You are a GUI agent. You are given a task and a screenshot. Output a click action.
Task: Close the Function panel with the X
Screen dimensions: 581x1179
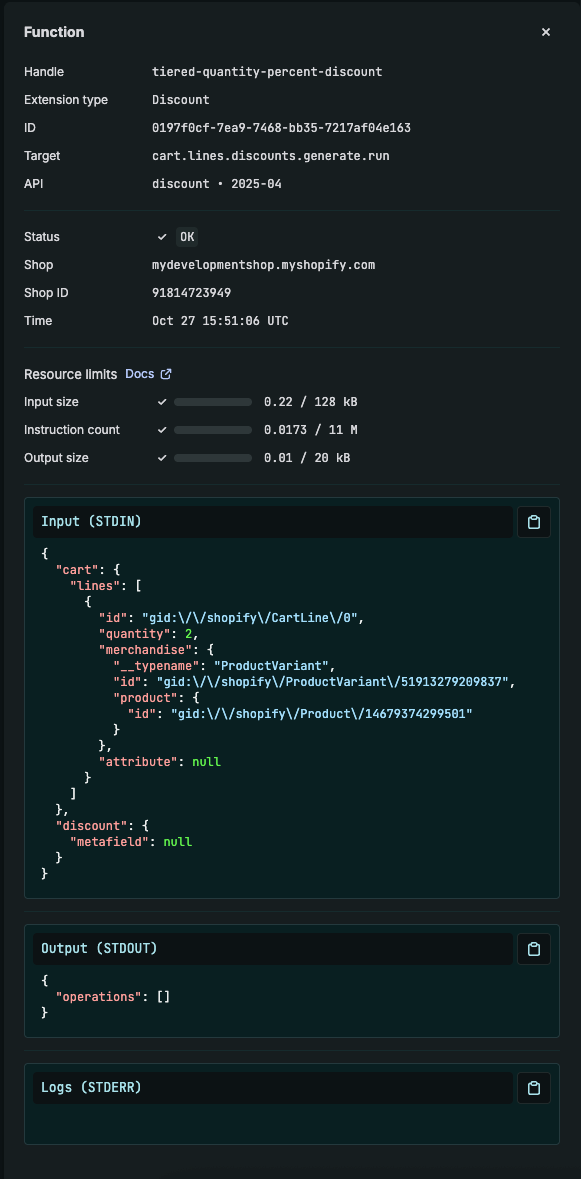[x=546, y=32]
